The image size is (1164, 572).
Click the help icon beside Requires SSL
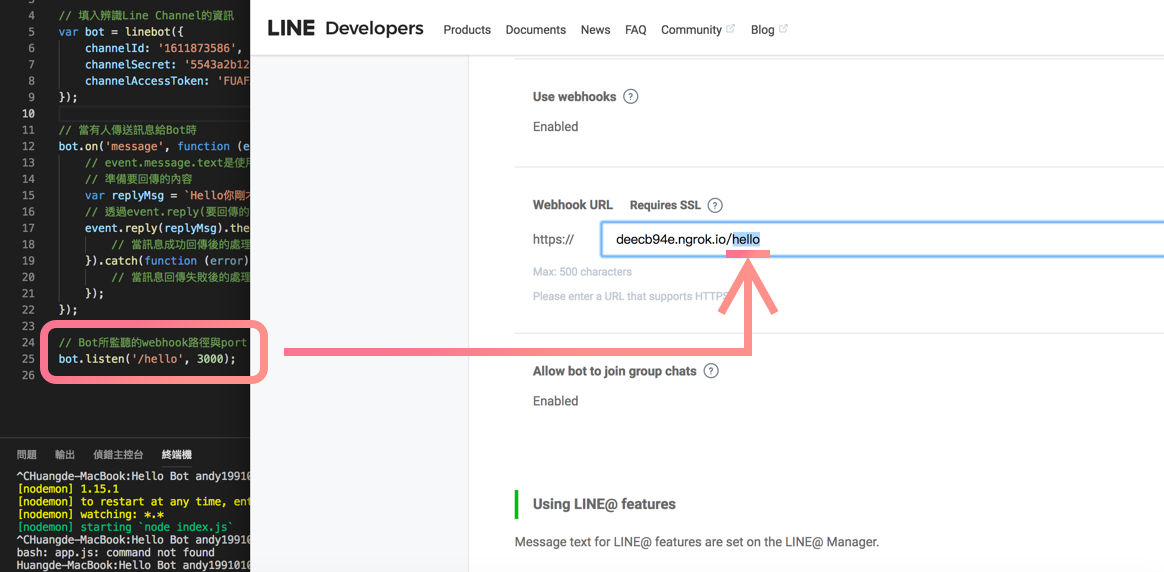point(716,206)
